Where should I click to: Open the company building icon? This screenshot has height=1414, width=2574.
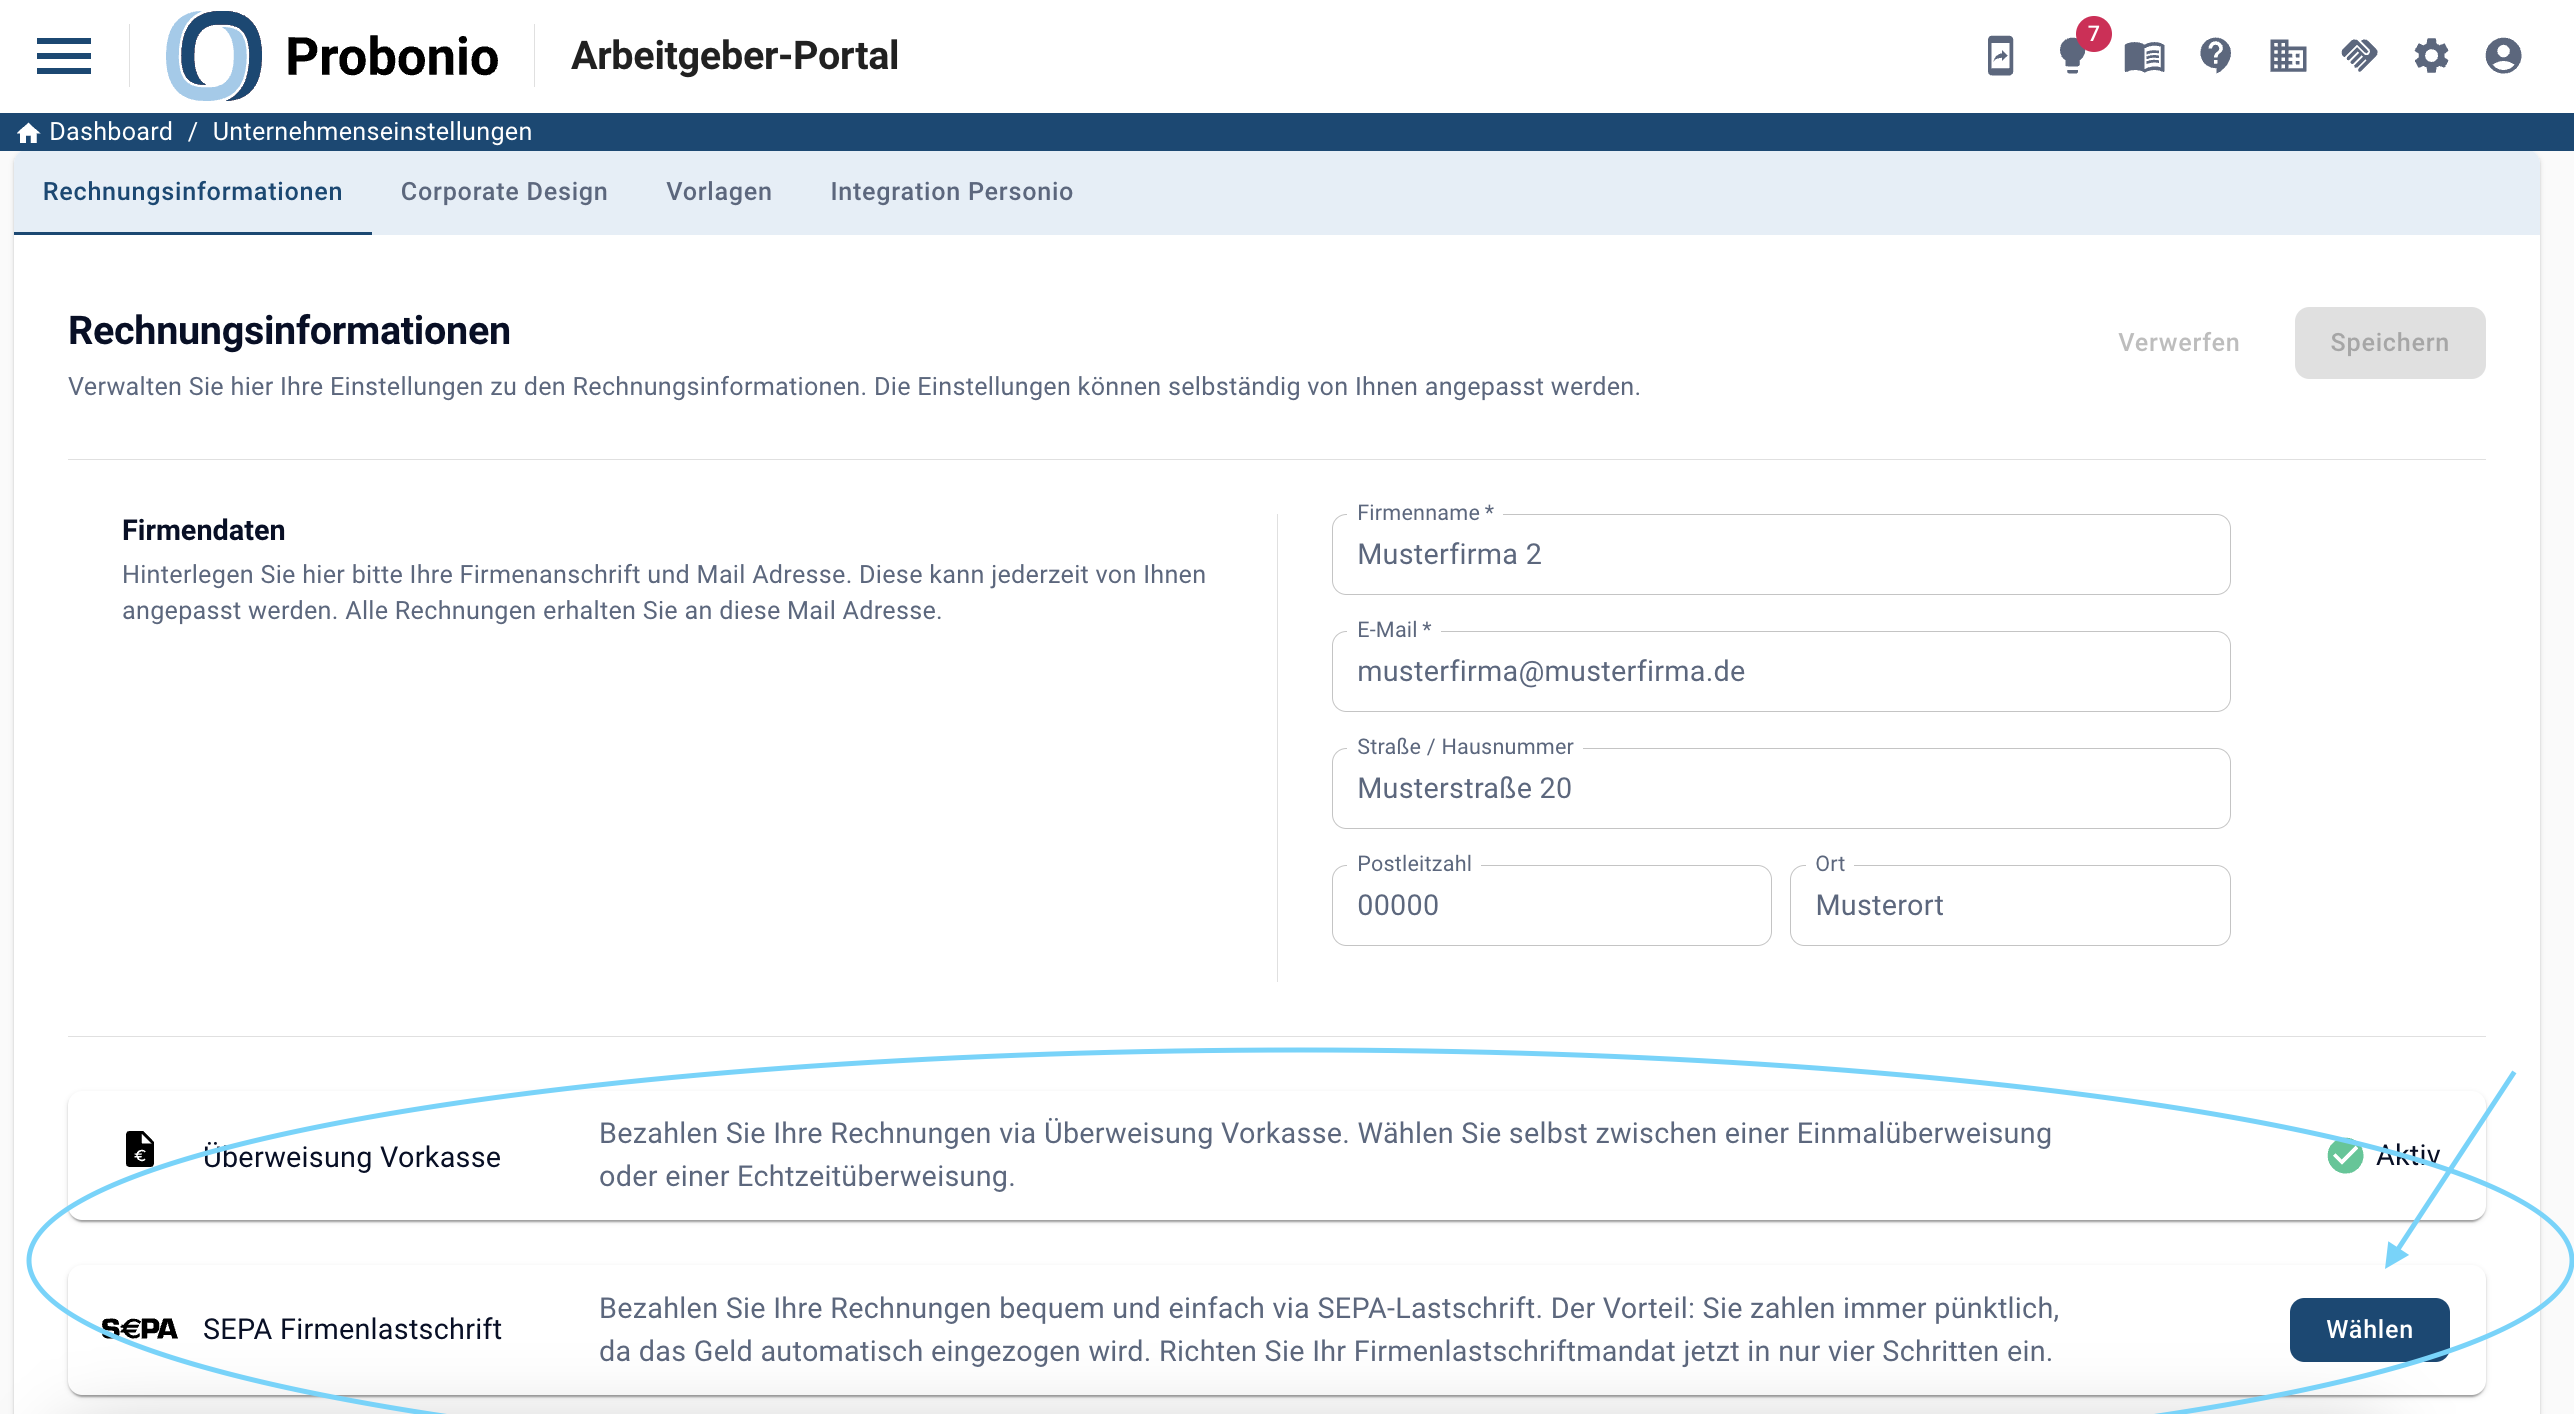click(x=2288, y=56)
